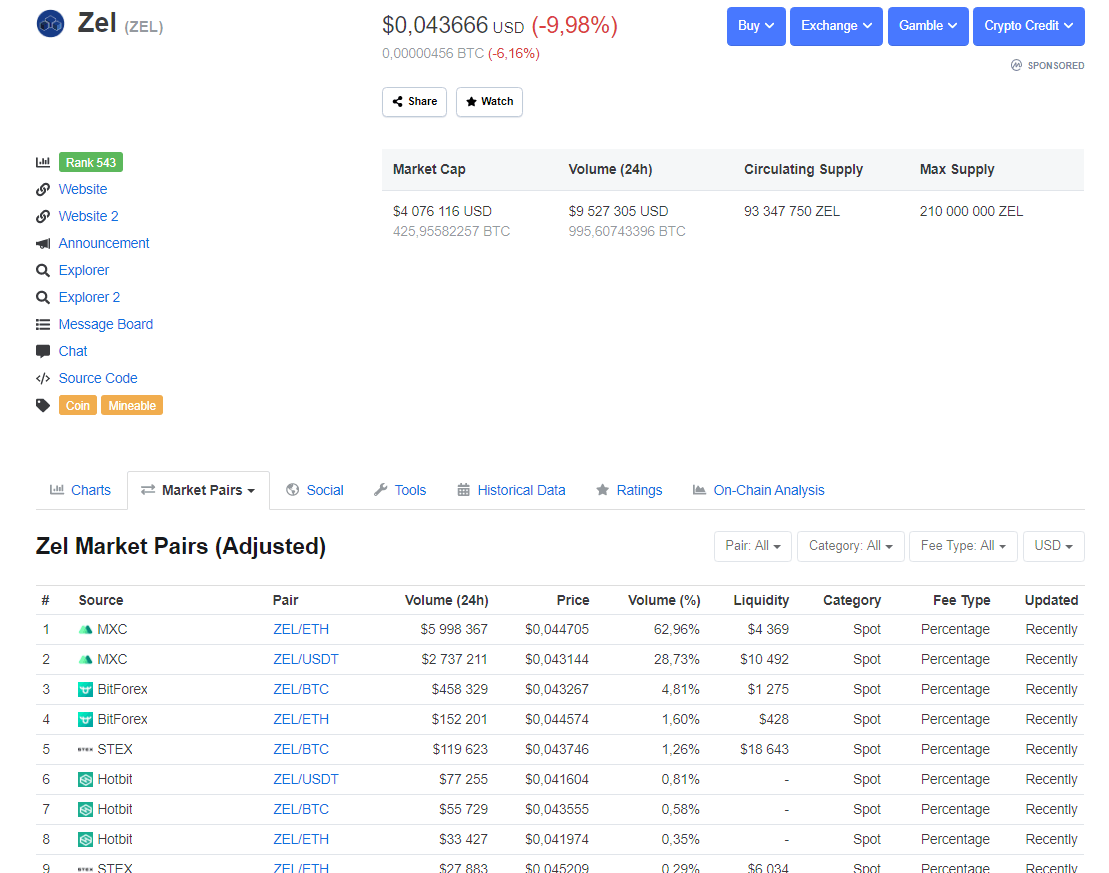Expand the Fee Type: All filter

tap(963, 546)
